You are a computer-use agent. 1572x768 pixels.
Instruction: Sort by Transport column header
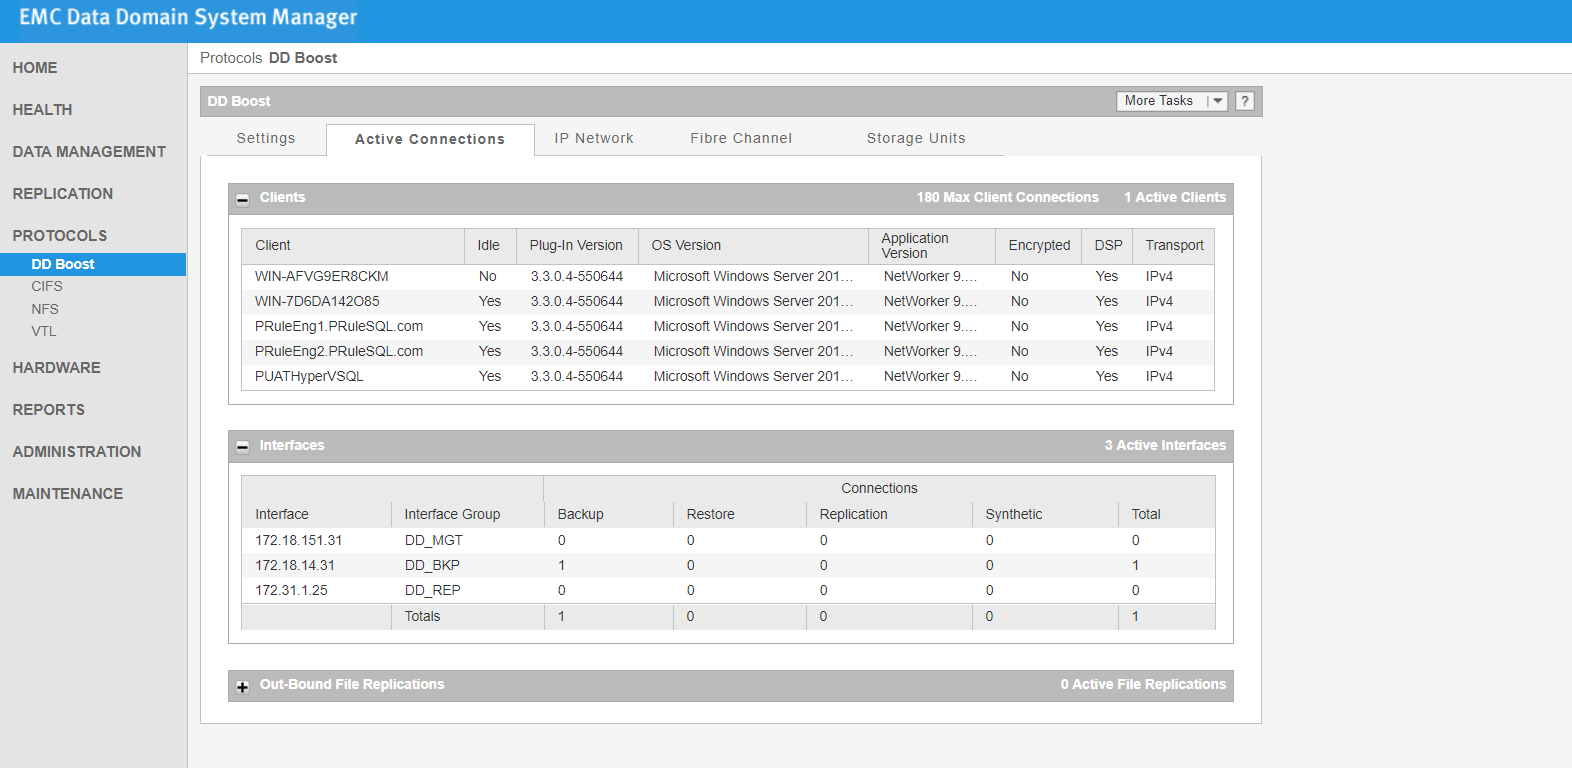1174,246
